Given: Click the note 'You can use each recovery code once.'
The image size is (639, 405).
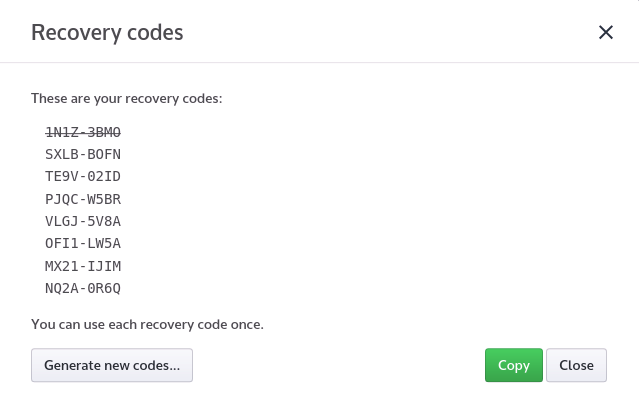Looking at the screenshot, I should click(x=148, y=324).
